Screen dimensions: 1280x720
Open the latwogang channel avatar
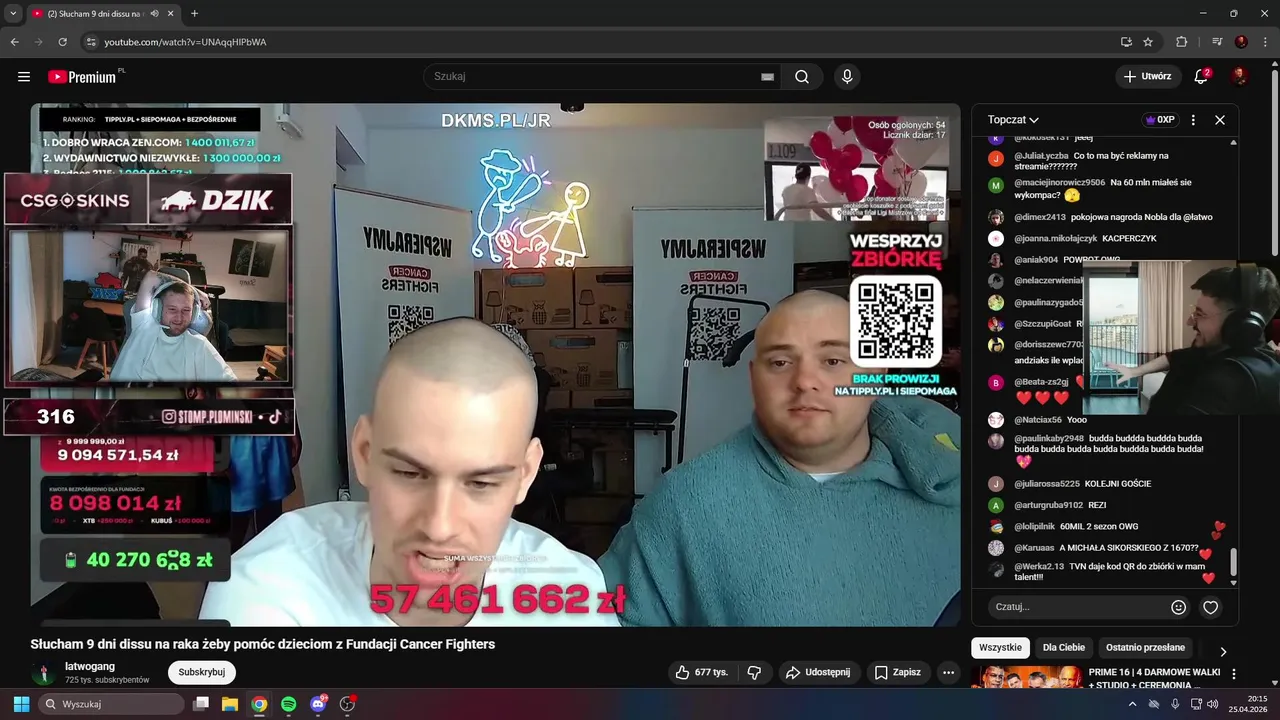(x=43, y=672)
